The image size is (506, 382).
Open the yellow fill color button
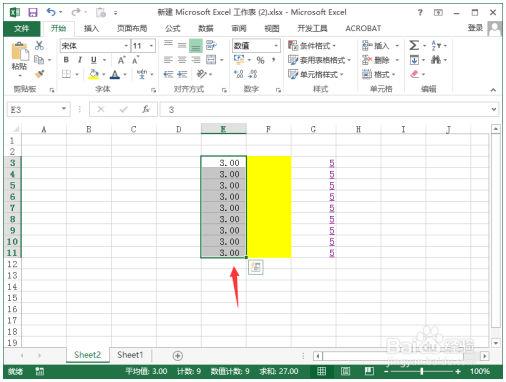click(x=94, y=74)
